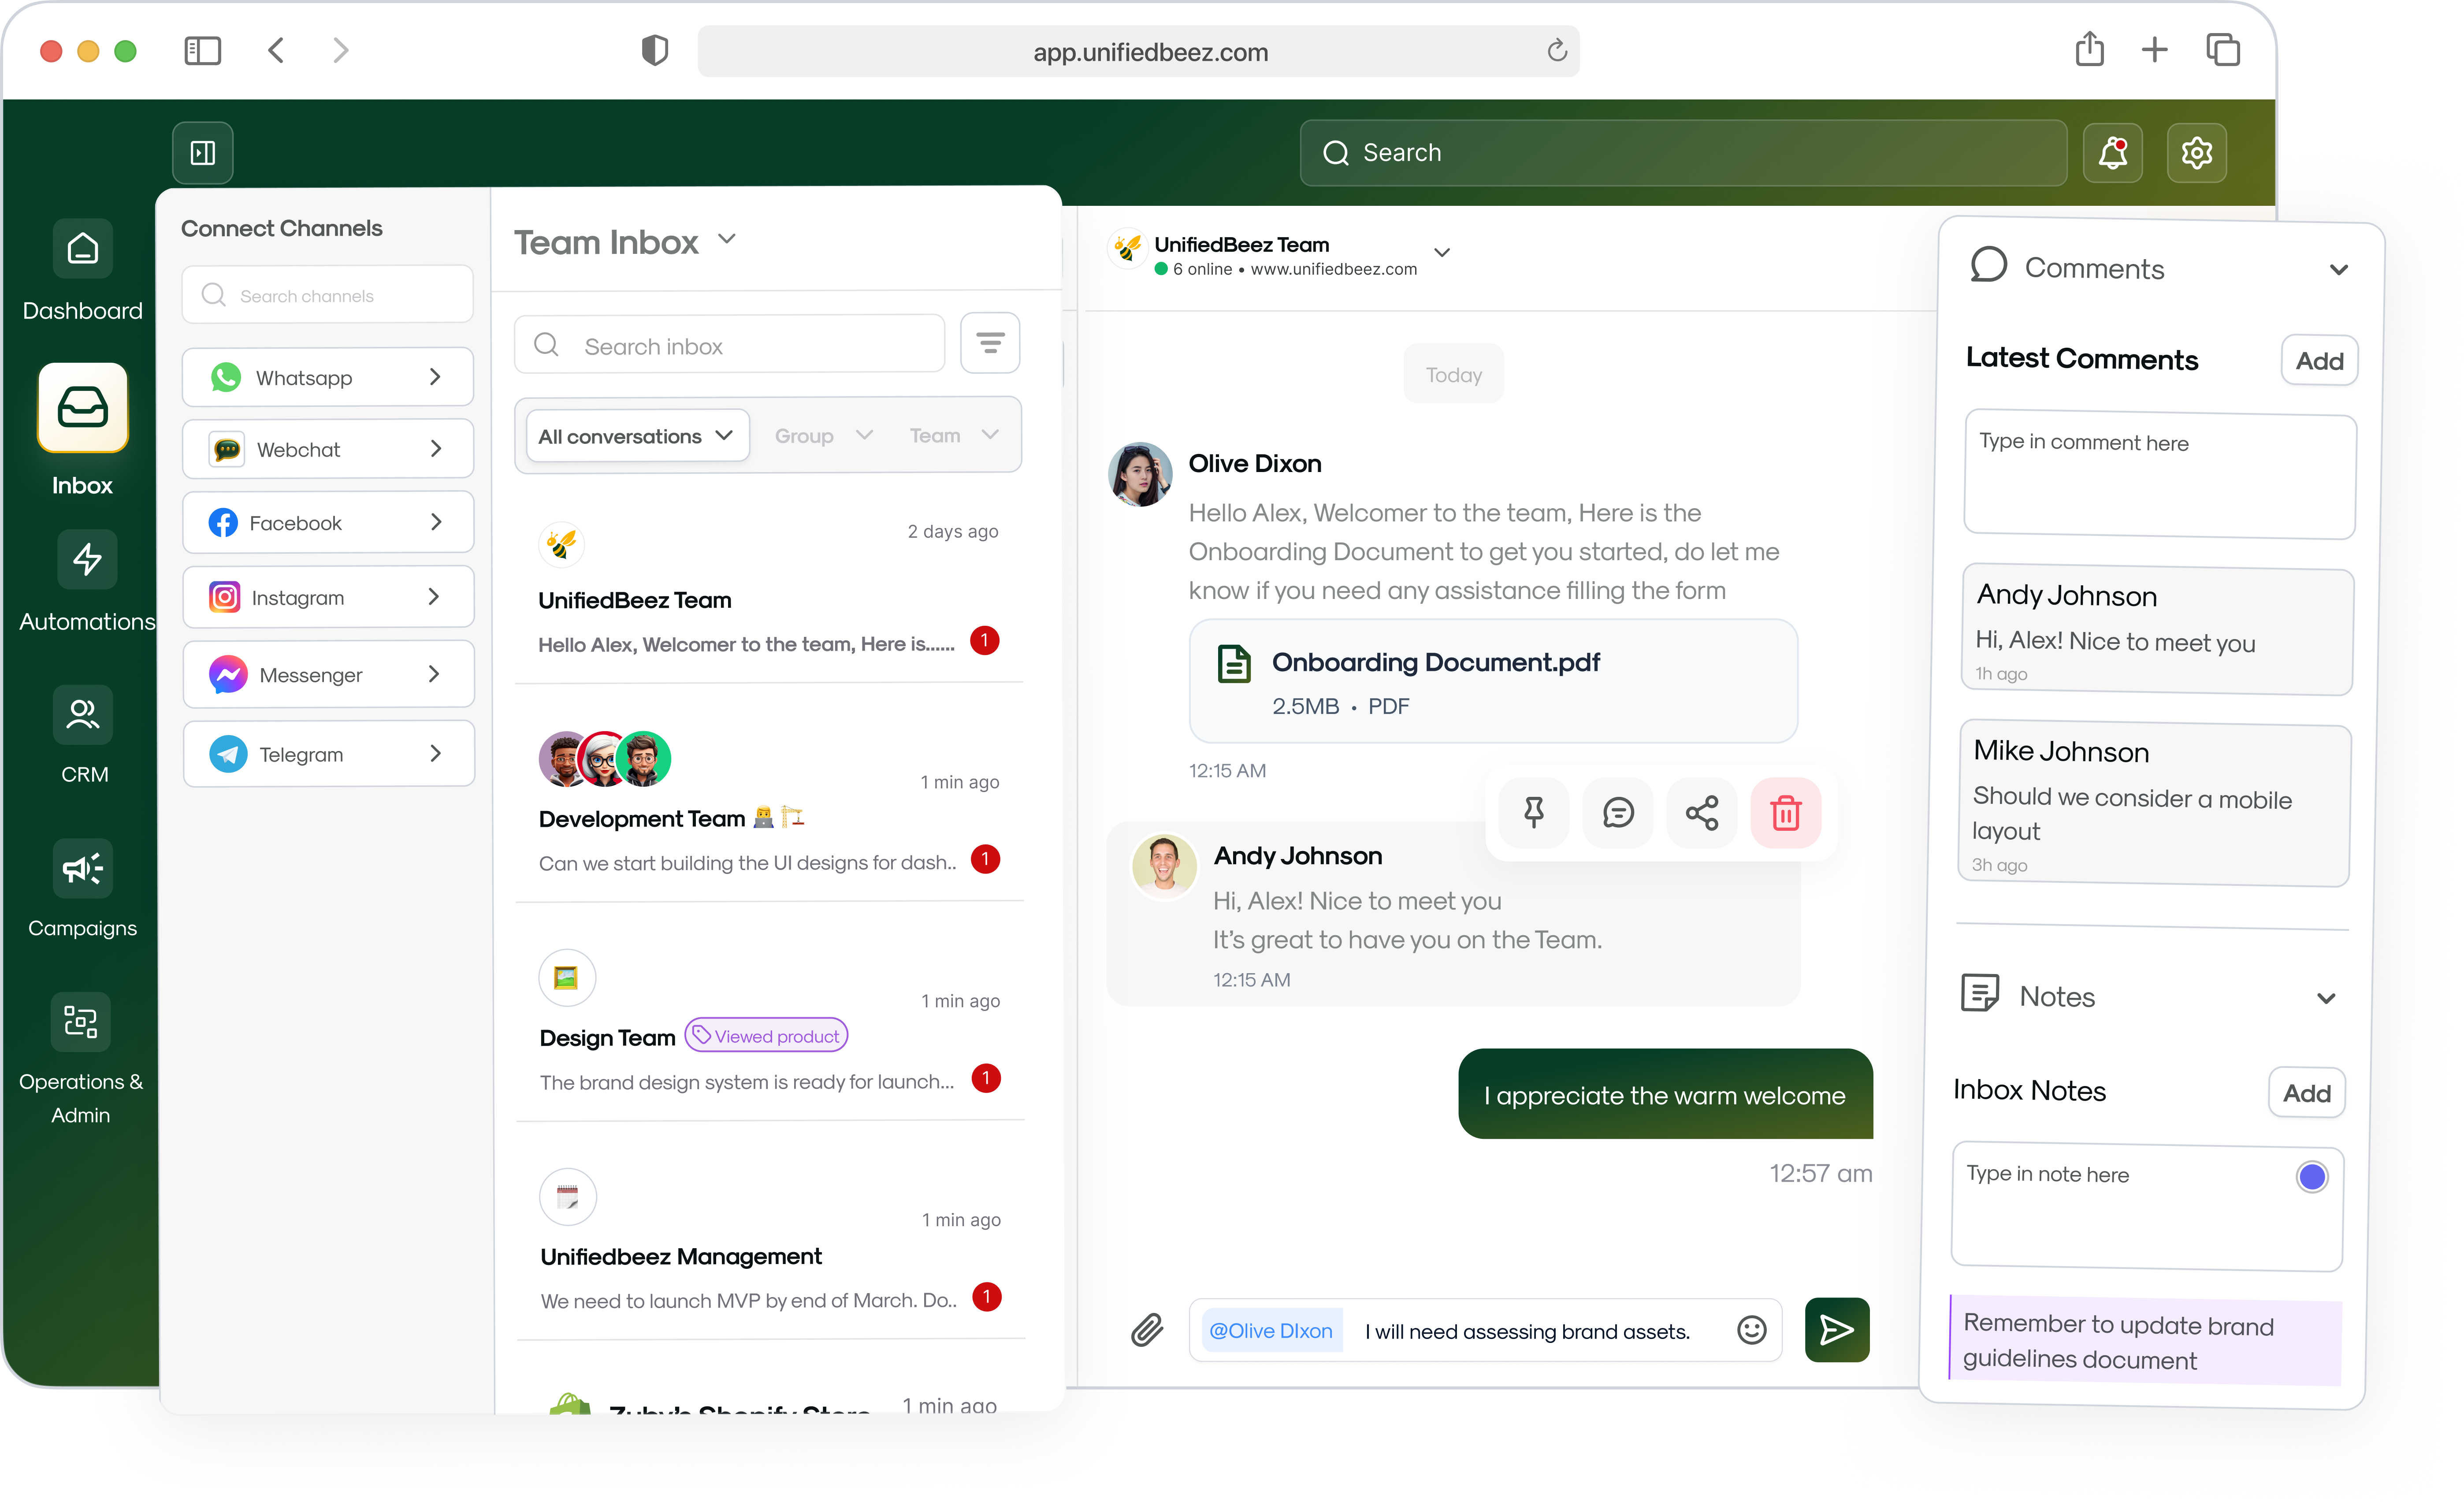Open the Facebook channel

click(x=327, y=522)
